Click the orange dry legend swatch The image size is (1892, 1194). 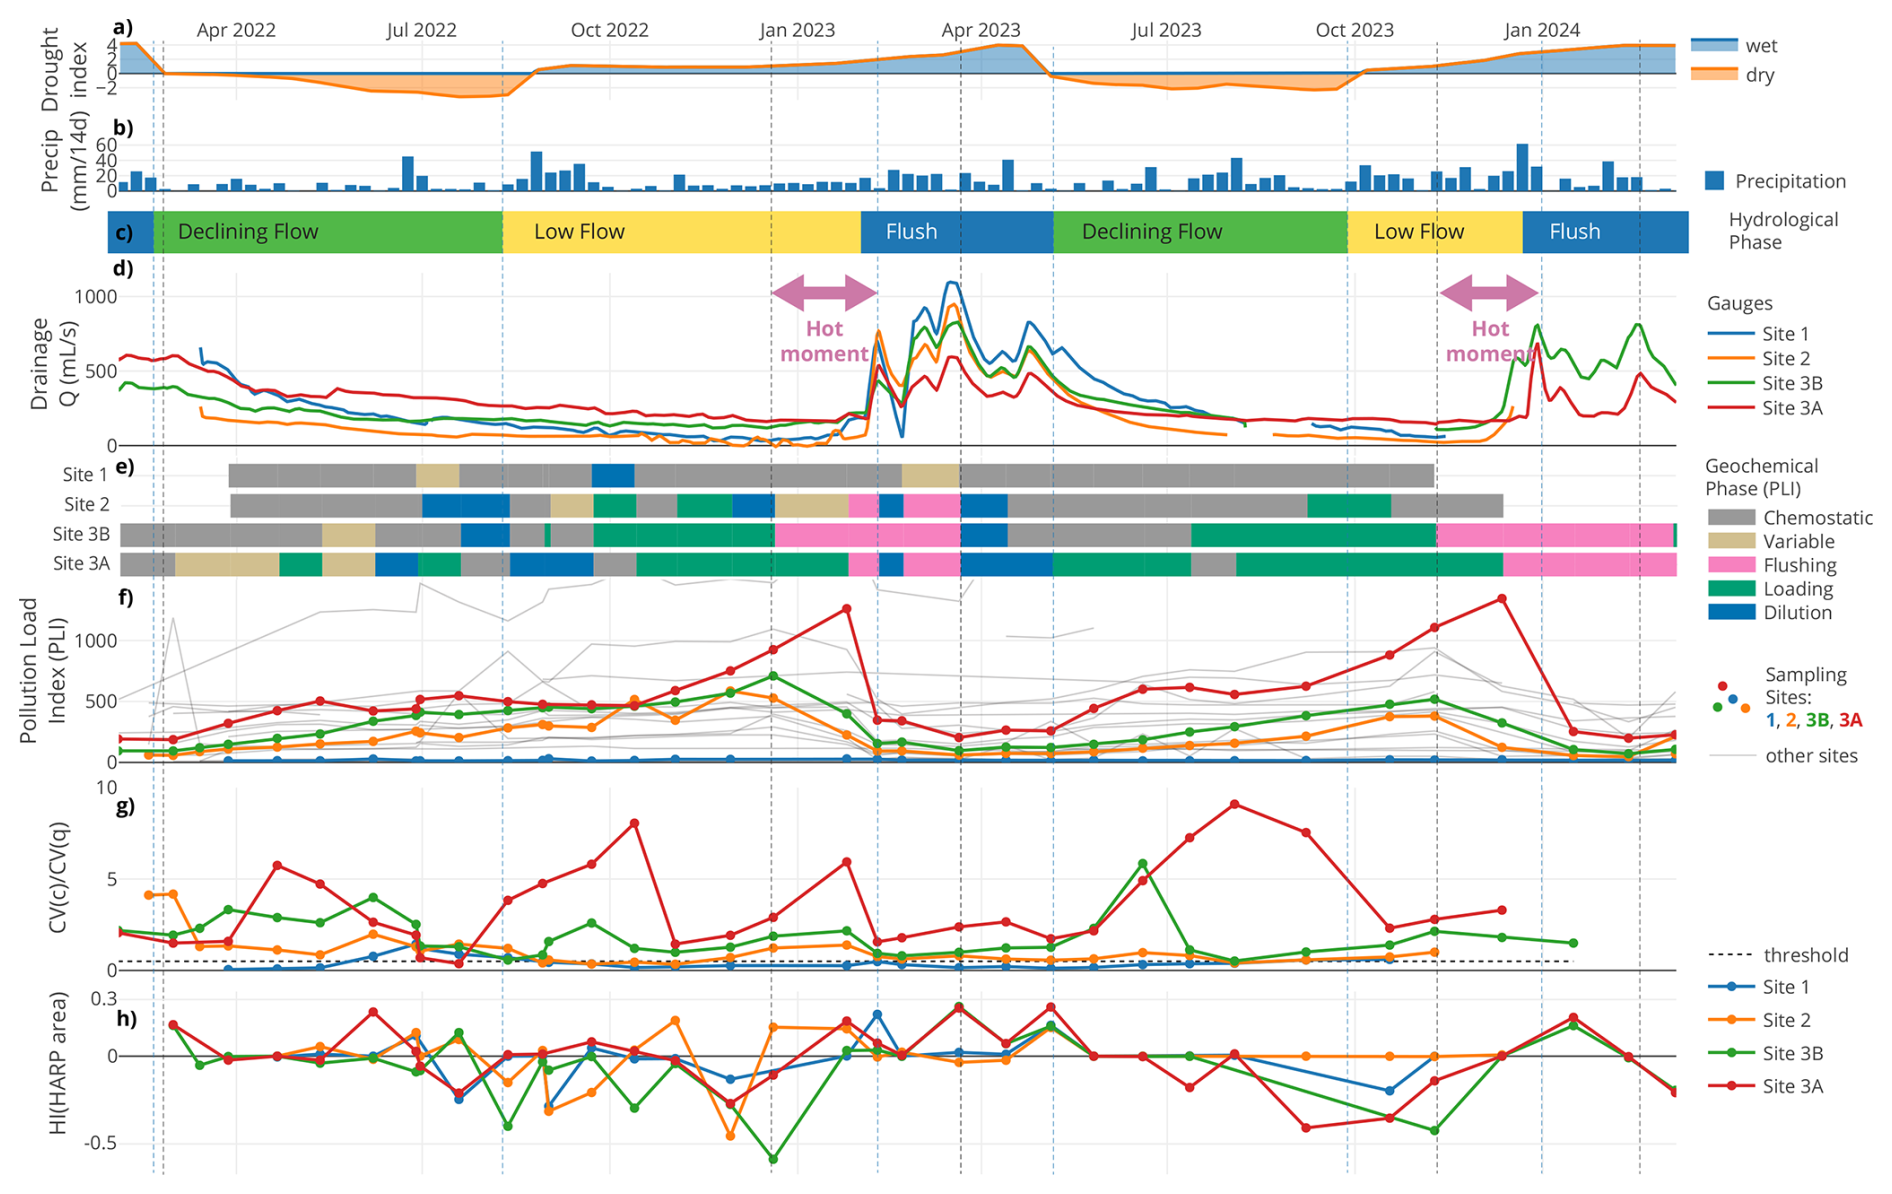click(1713, 75)
